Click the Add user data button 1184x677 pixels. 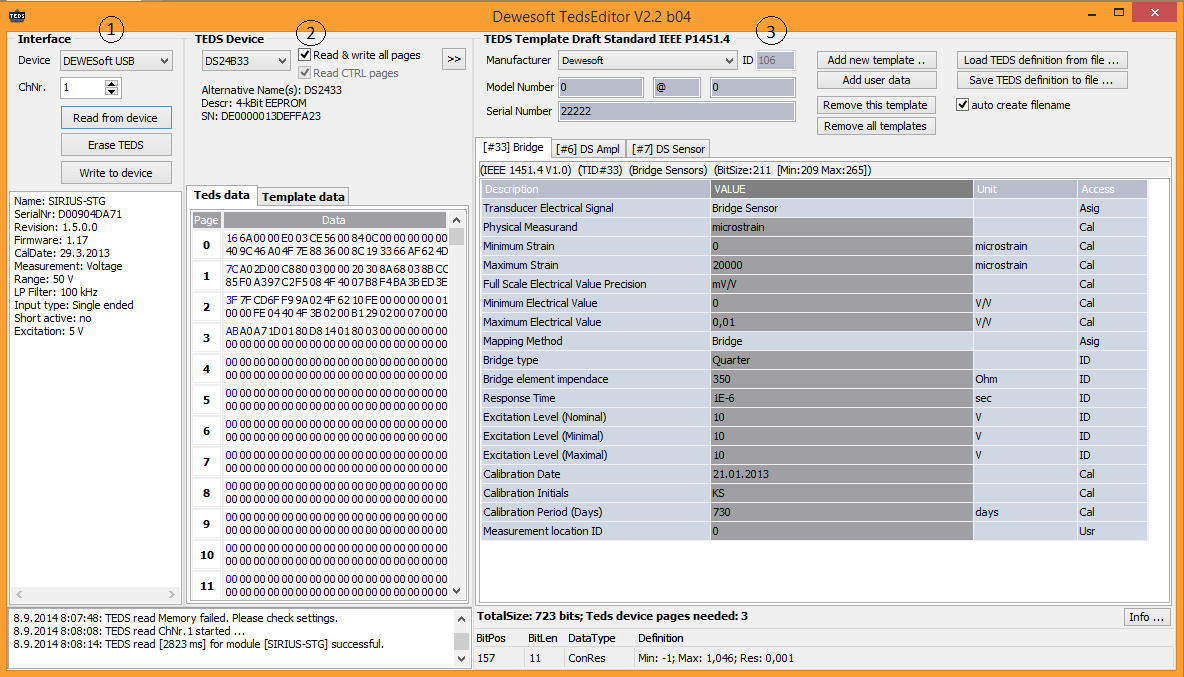[876, 80]
